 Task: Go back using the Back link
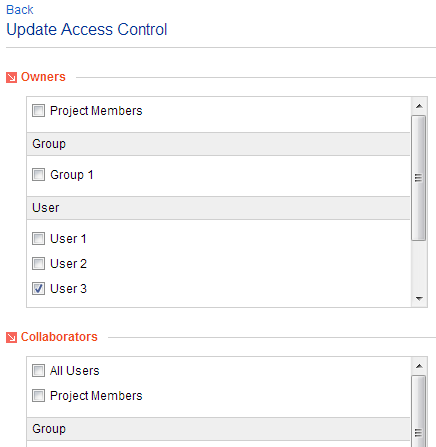(x=20, y=10)
